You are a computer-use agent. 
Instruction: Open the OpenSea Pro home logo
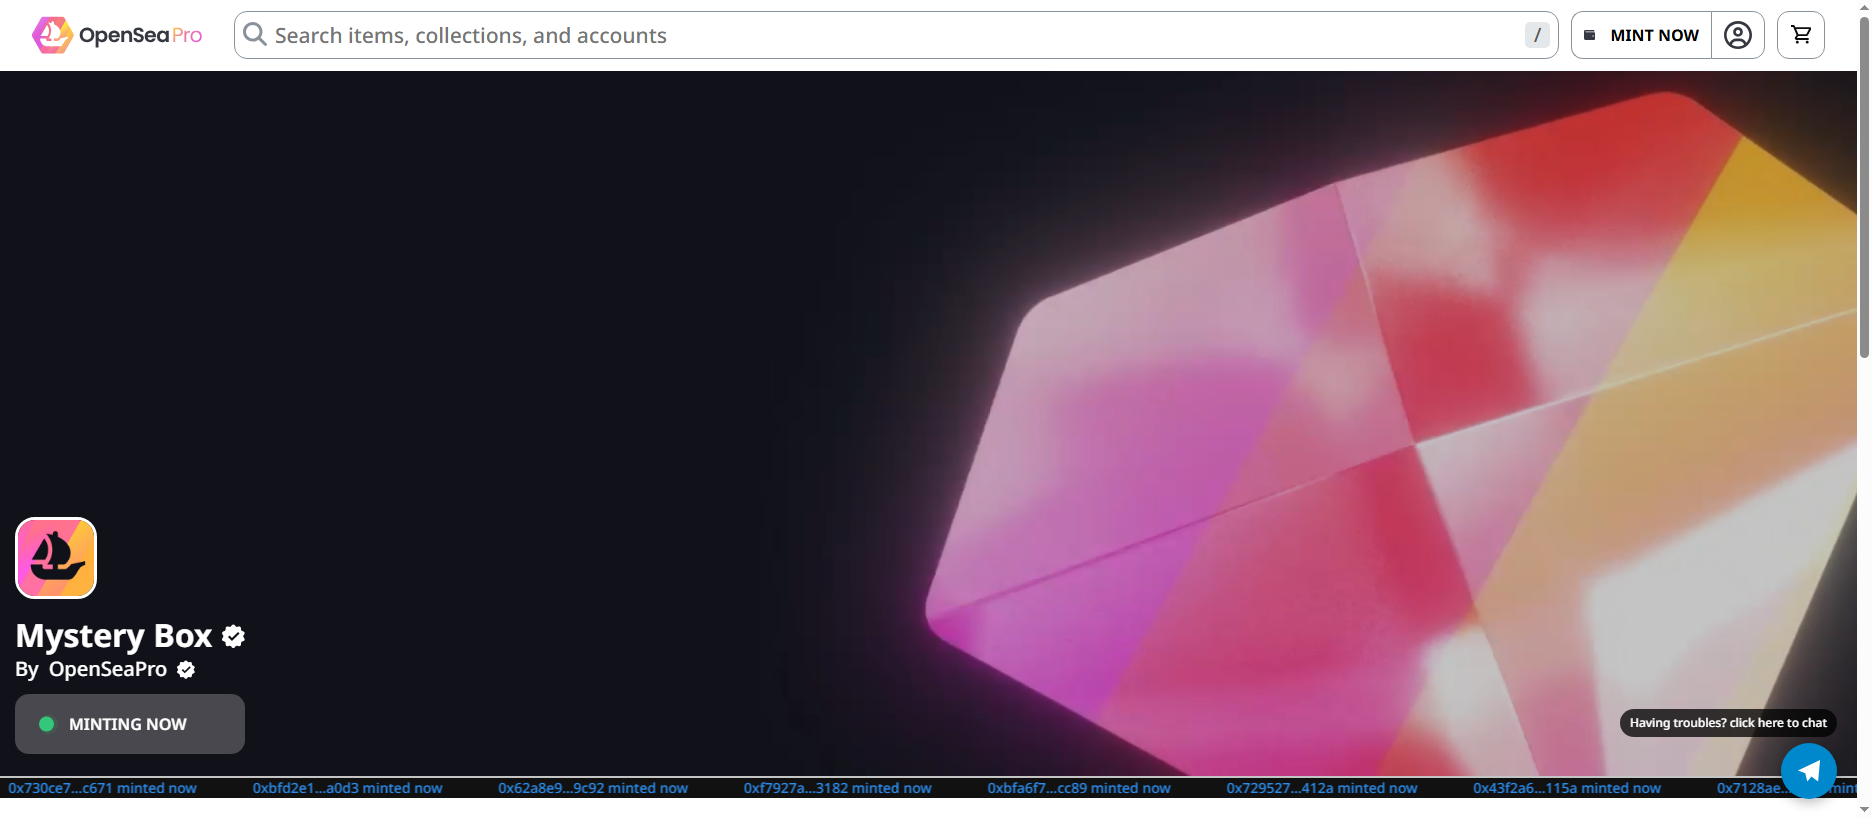click(x=117, y=35)
